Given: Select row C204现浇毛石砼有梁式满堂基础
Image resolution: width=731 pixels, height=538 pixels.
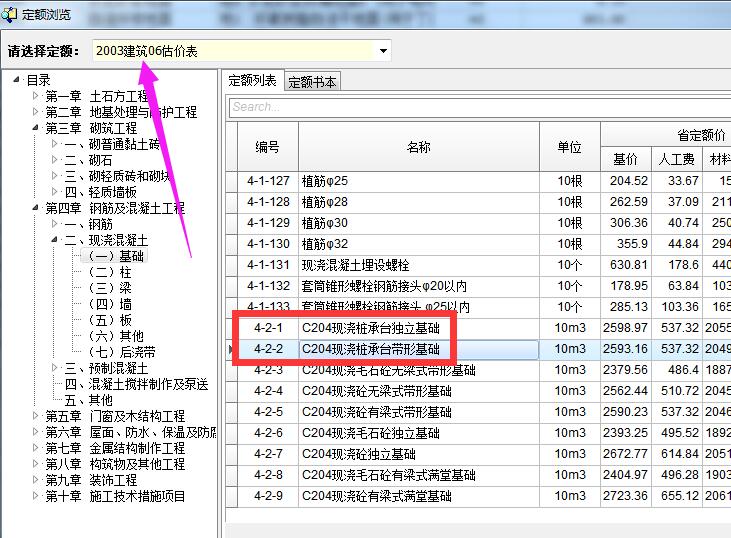Looking at the screenshot, I should tap(478, 475).
